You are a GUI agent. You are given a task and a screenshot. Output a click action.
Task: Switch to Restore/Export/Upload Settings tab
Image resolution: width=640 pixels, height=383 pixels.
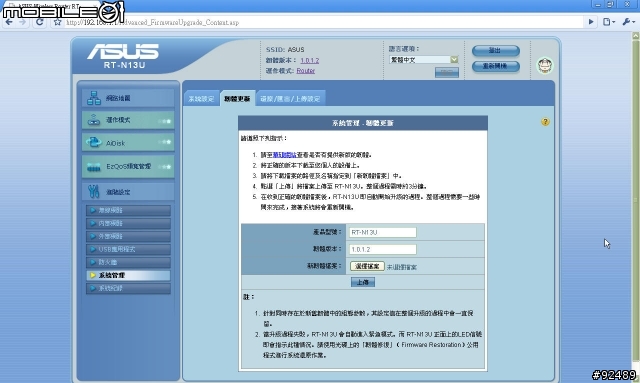290,98
